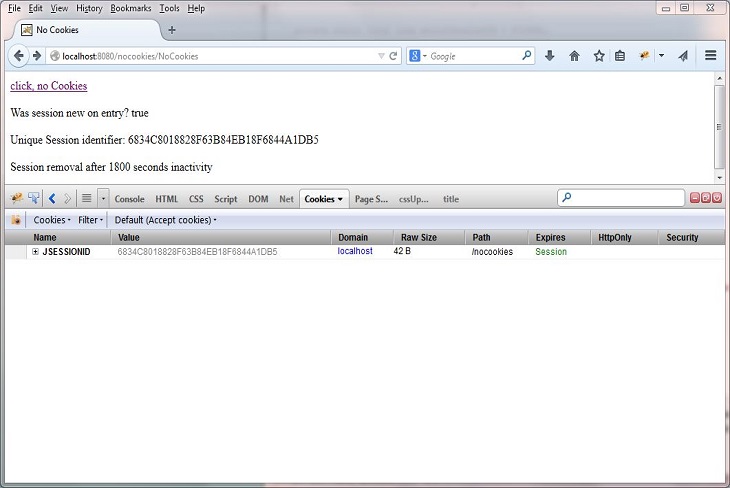
Task: Switch to the Net panel tab
Action: coord(286,199)
